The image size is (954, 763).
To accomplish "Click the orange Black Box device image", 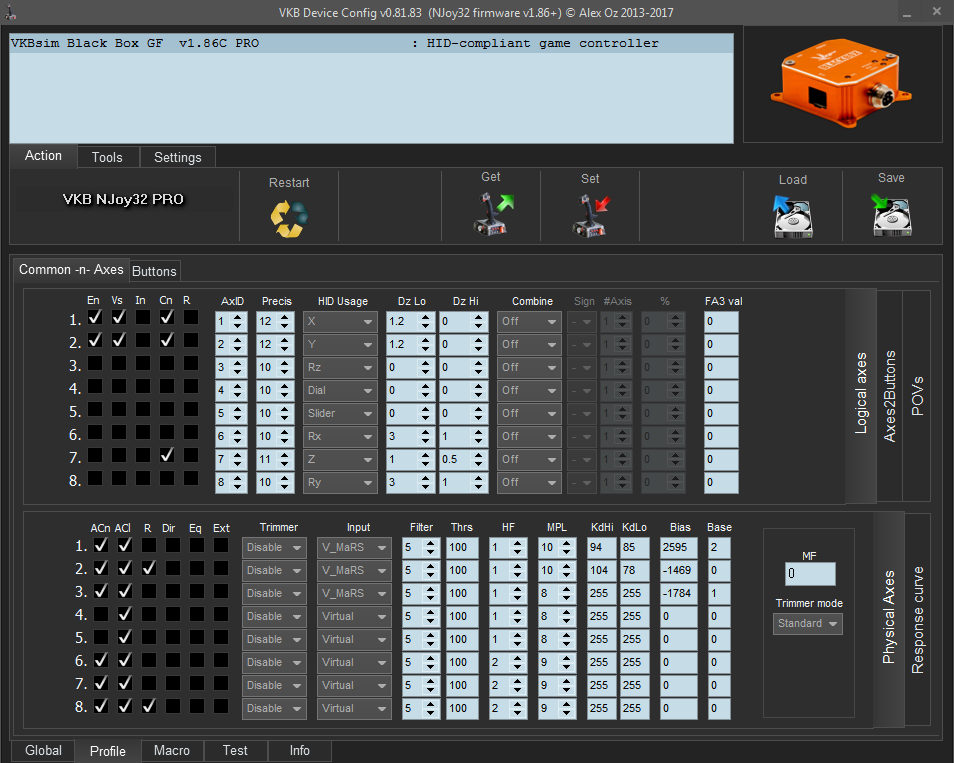I will 841,83.
